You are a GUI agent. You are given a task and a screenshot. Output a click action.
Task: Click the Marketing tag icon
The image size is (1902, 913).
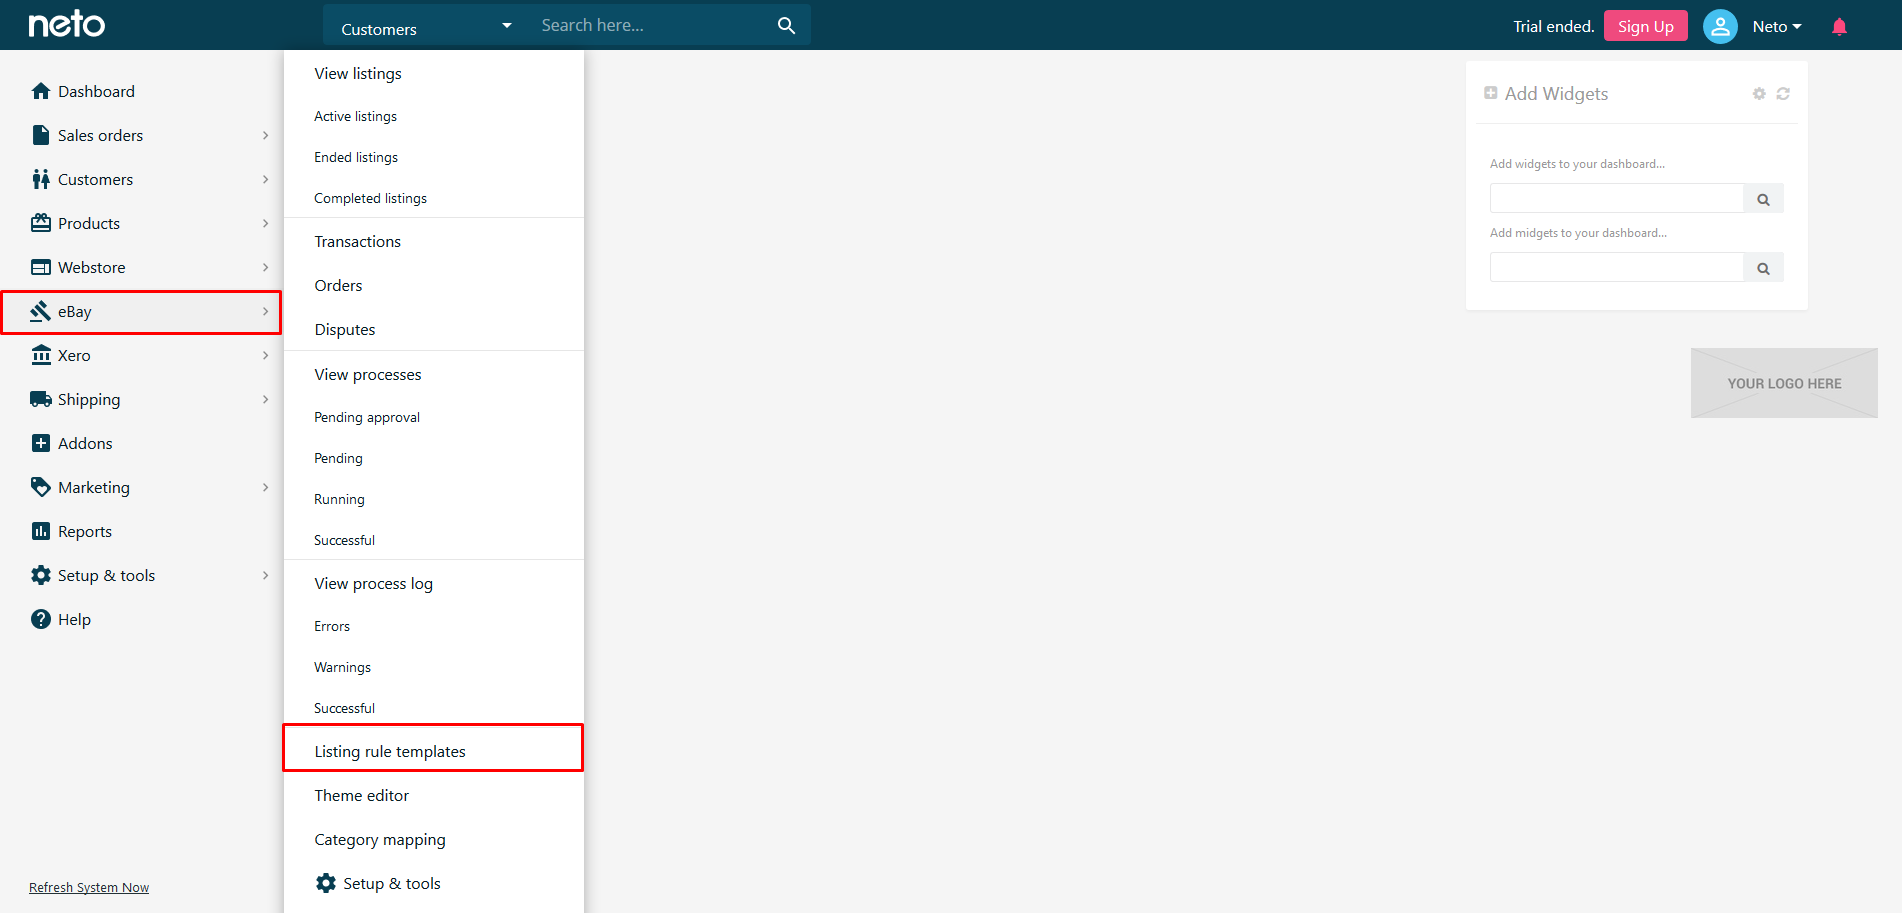[x=41, y=487]
